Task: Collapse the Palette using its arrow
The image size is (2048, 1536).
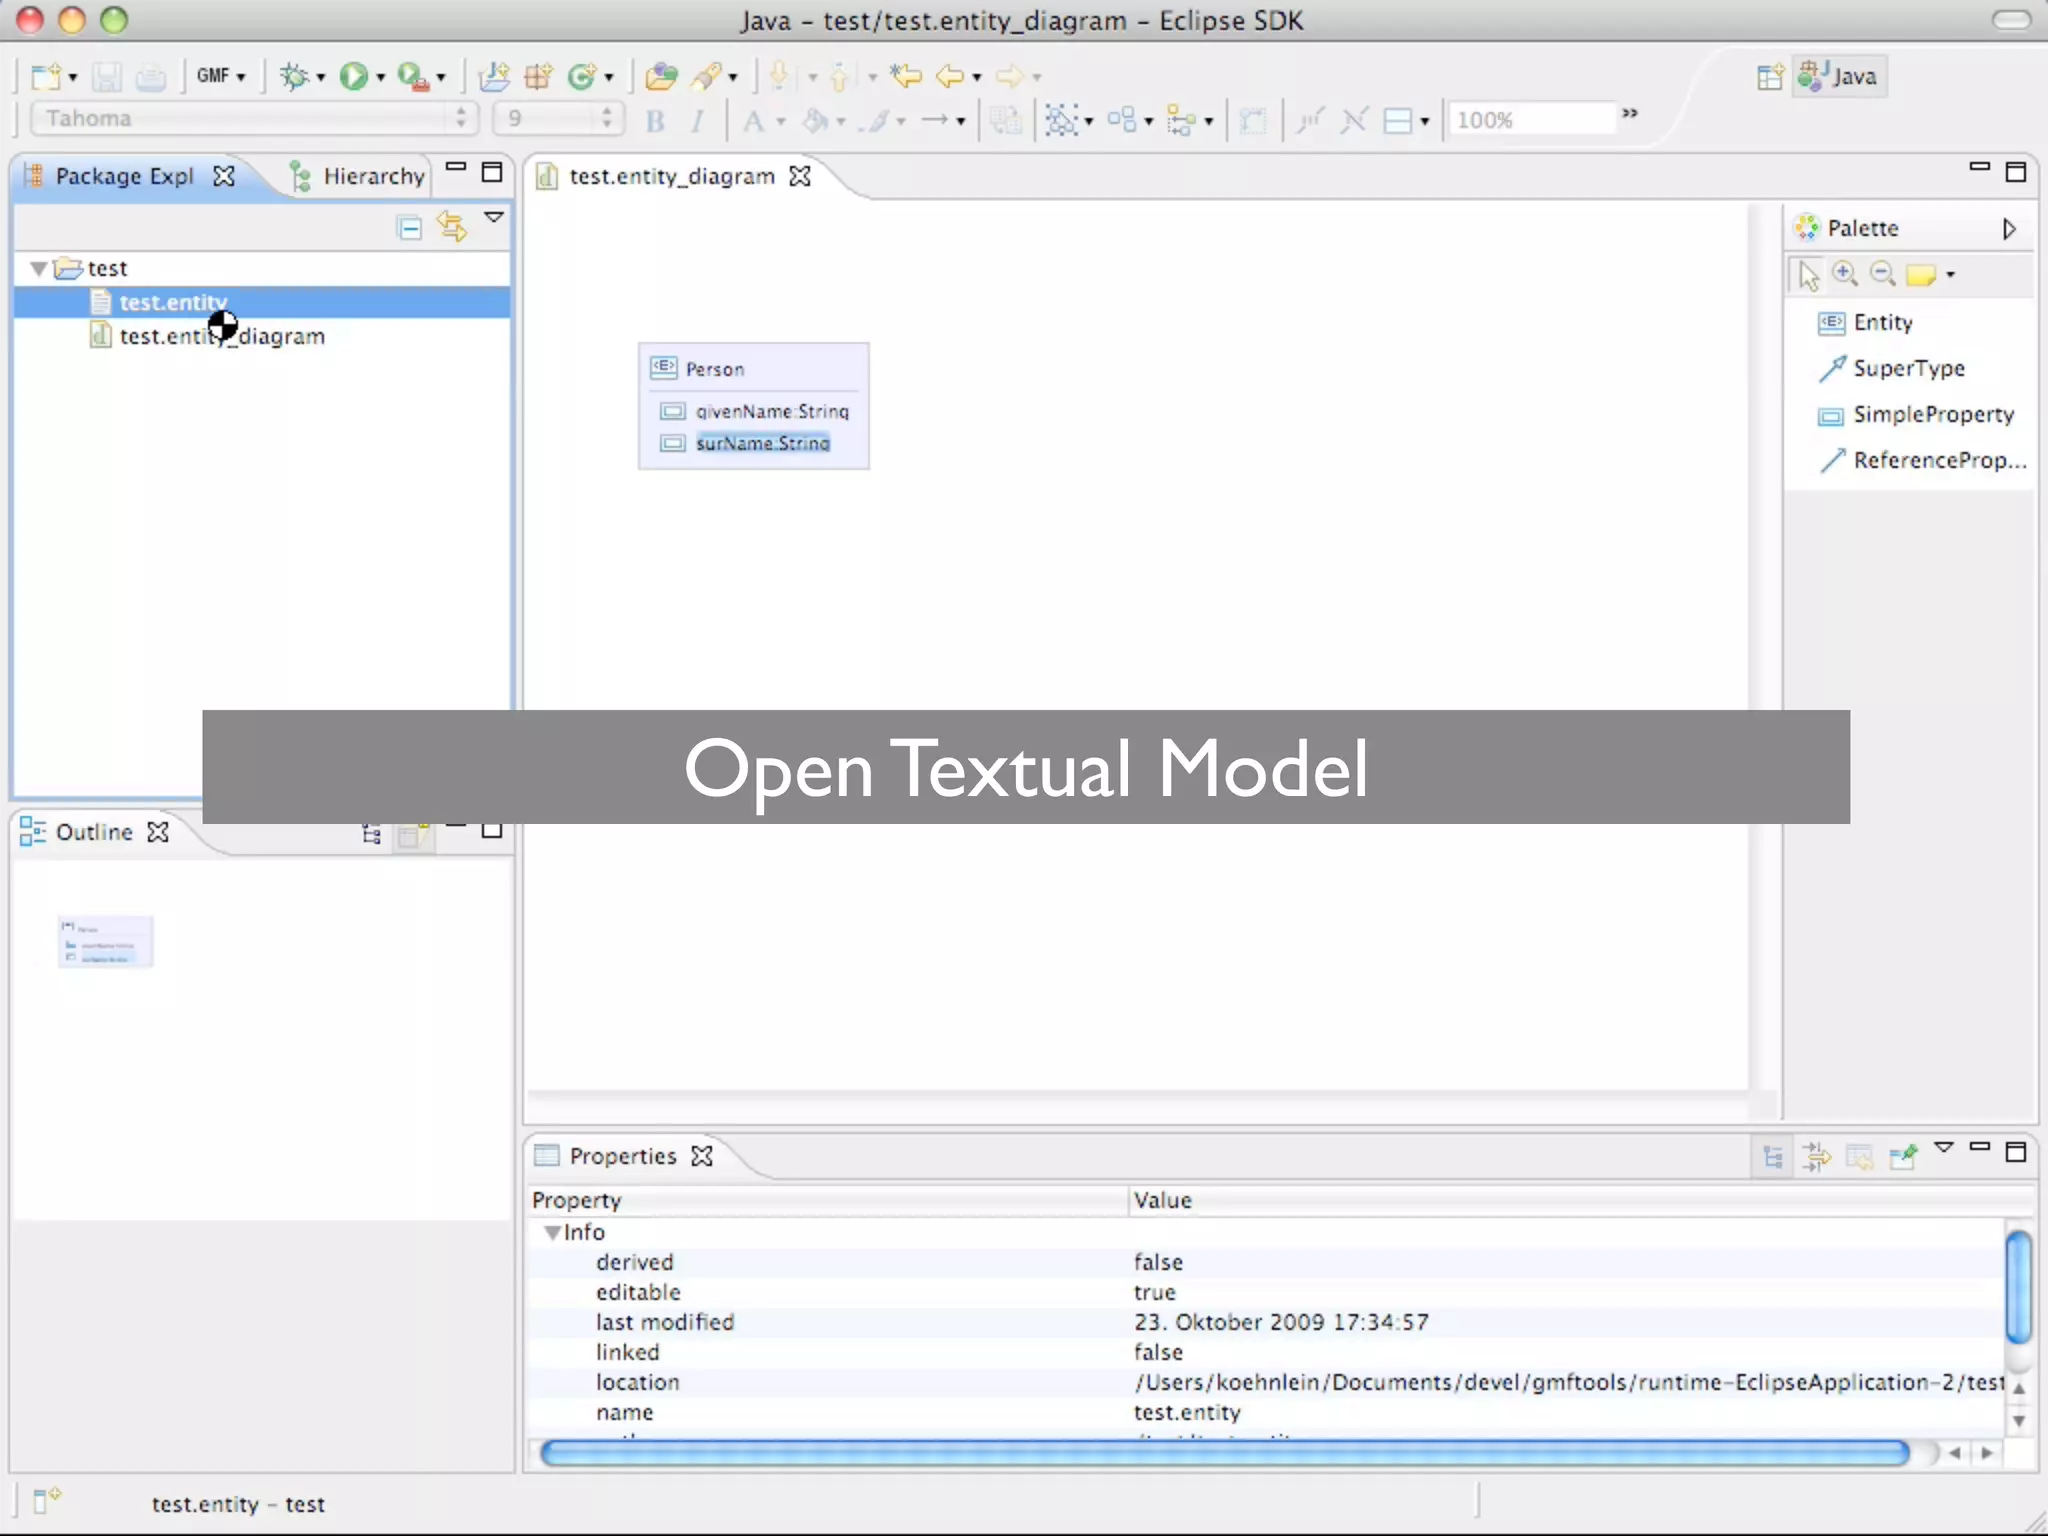Action: click(x=2008, y=229)
